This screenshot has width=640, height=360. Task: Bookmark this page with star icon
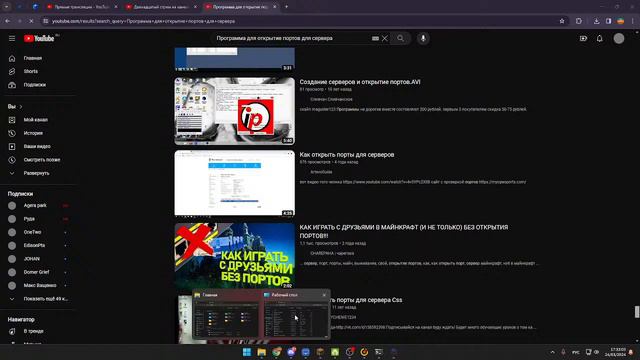pos(562,21)
